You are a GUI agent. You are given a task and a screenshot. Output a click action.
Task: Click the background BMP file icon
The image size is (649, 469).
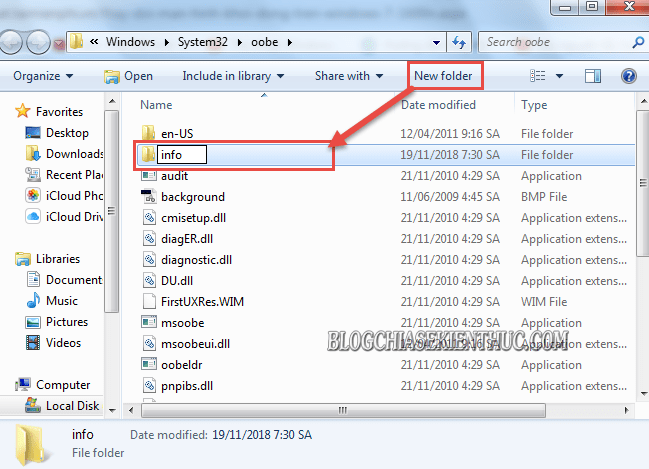pyautogui.click(x=149, y=196)
